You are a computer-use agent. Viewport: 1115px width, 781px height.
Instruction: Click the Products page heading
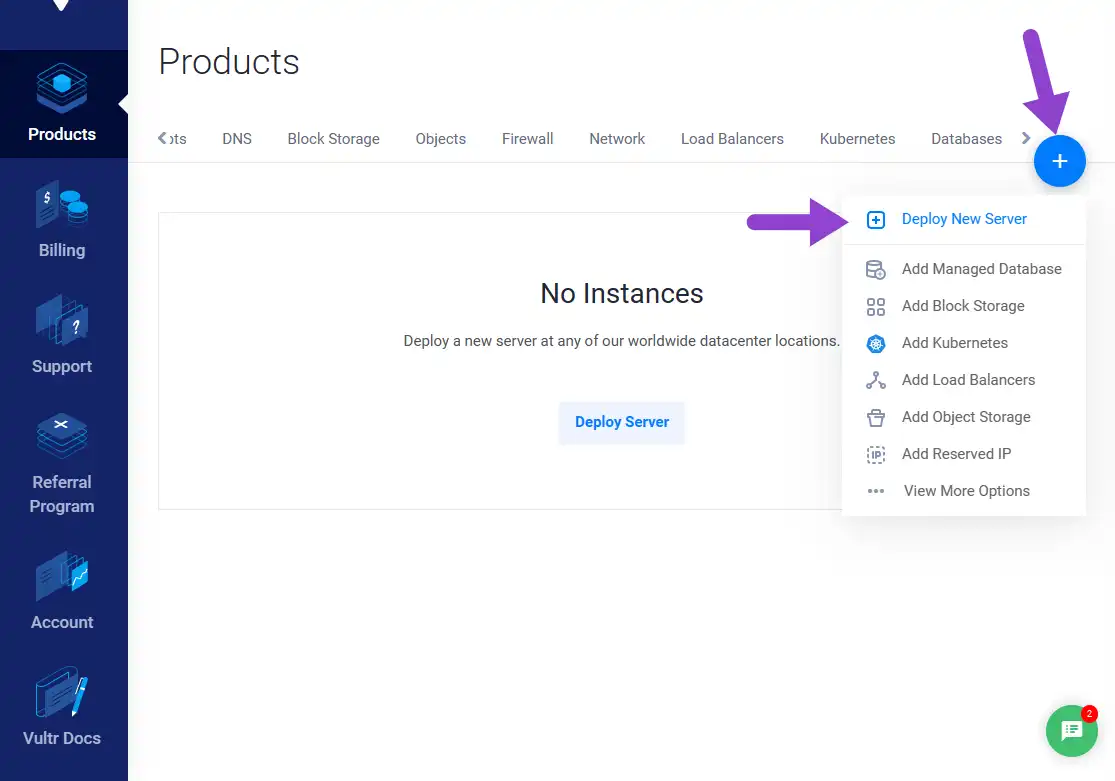click(x=229, y=62)
